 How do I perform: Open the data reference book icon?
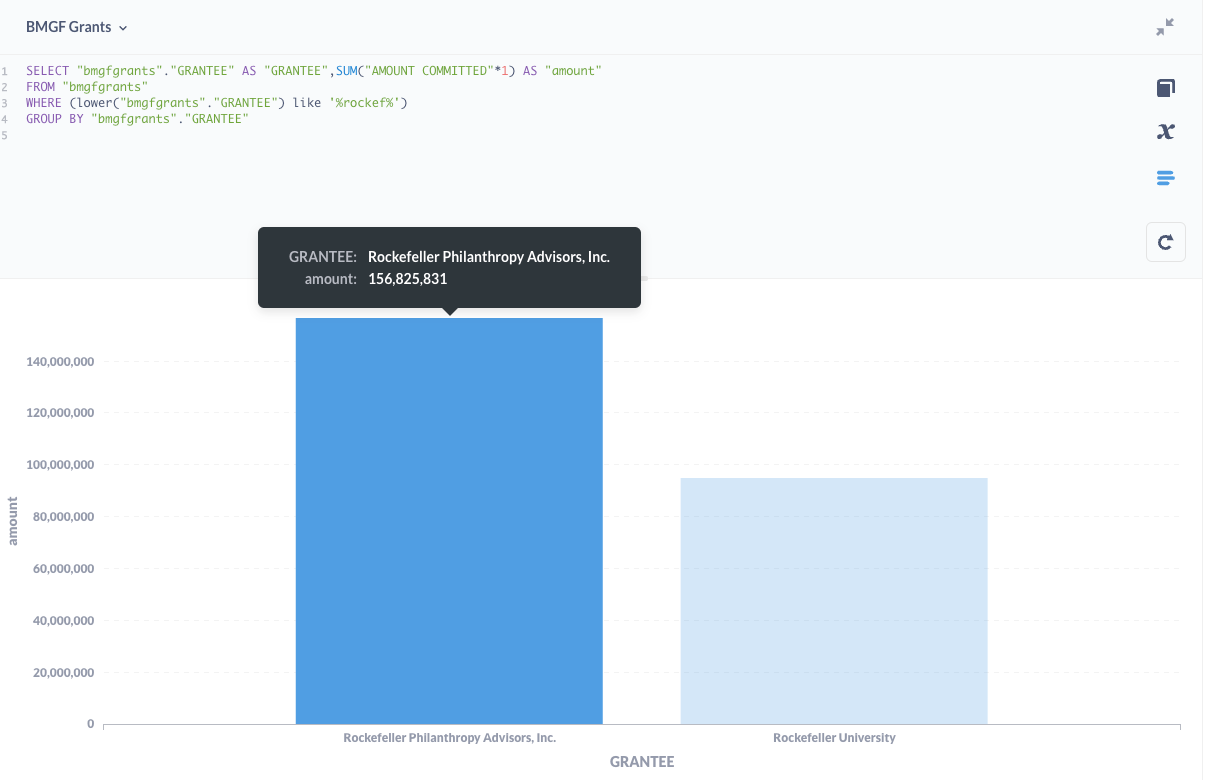click(x=1165, y=88)
